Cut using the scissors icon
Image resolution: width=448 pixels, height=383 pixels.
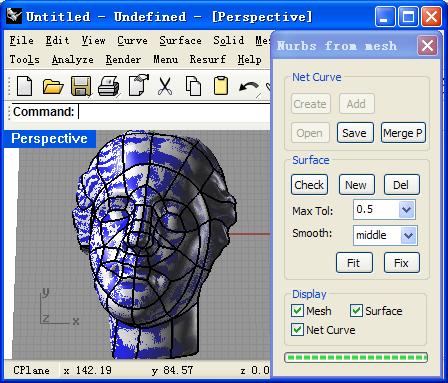(165, 86)
